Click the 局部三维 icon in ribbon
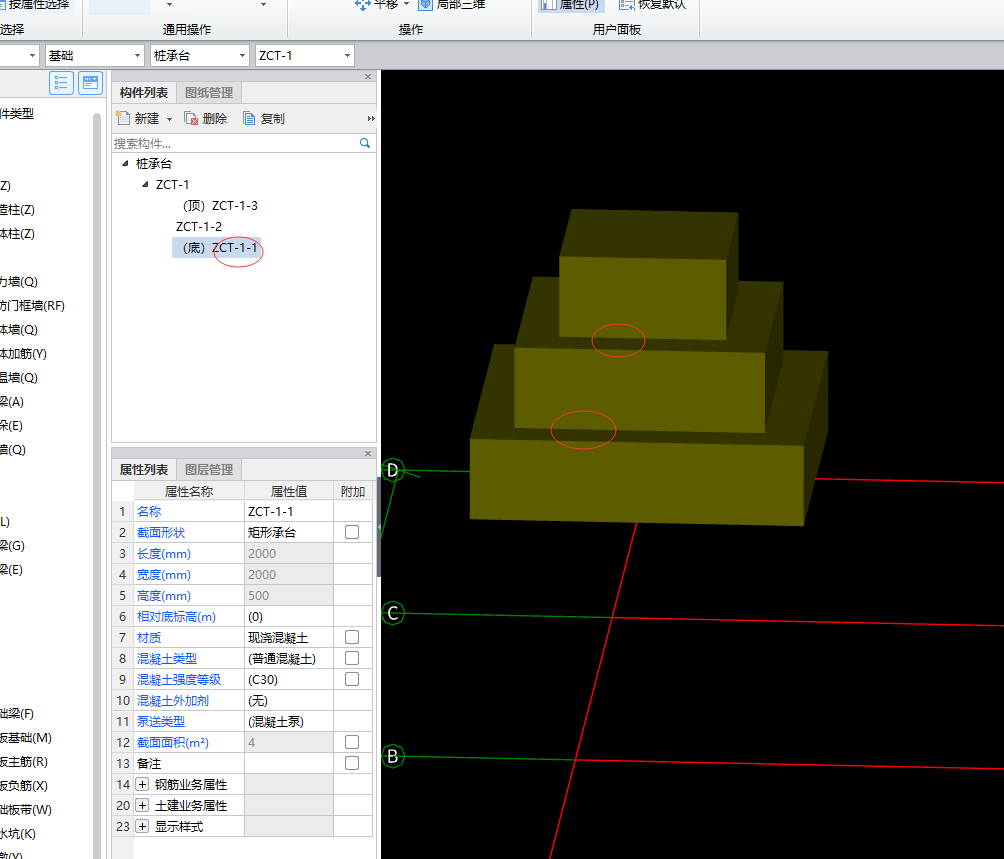 [426, 4]
